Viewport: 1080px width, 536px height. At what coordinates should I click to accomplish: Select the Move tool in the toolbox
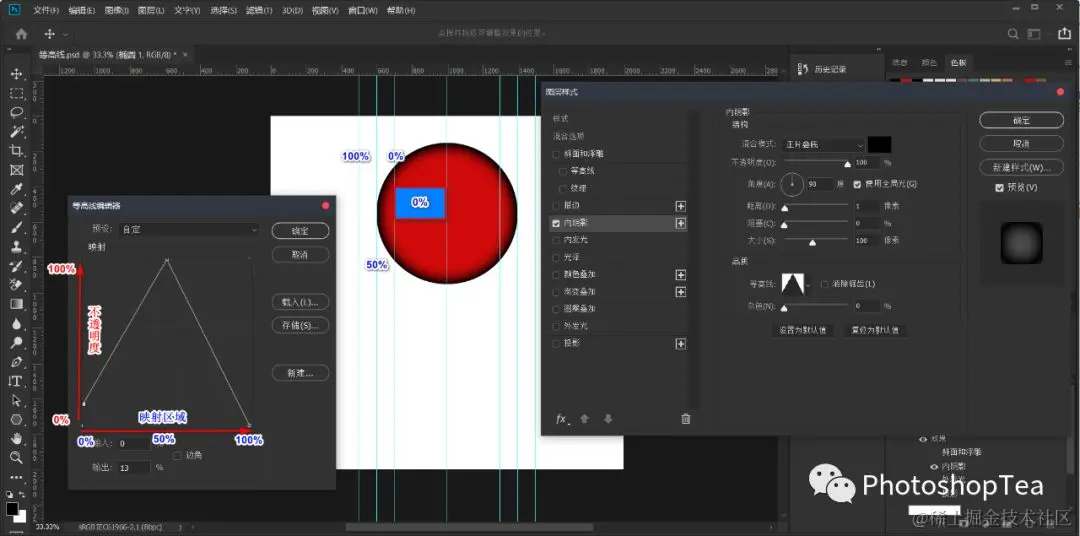point(17,74)
